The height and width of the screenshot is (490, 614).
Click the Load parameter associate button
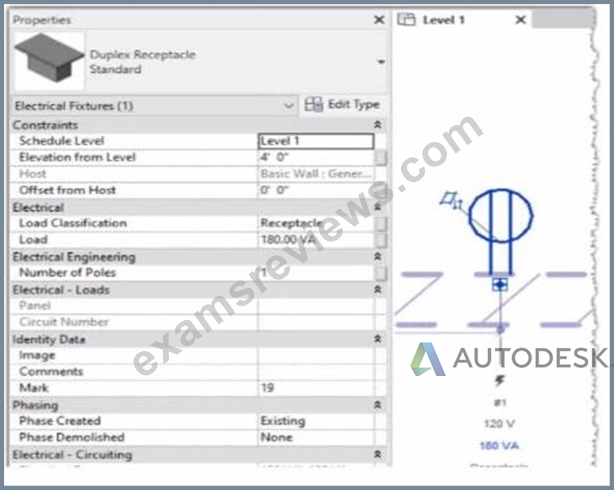point(381,240)
